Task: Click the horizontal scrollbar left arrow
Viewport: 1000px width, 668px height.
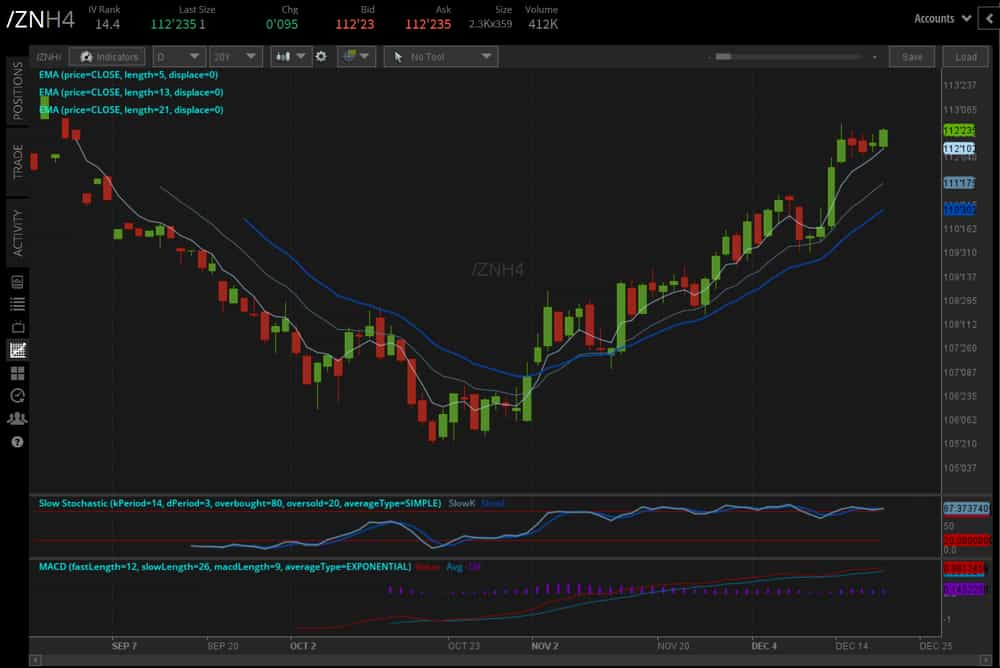Action: tap(35, 660)
